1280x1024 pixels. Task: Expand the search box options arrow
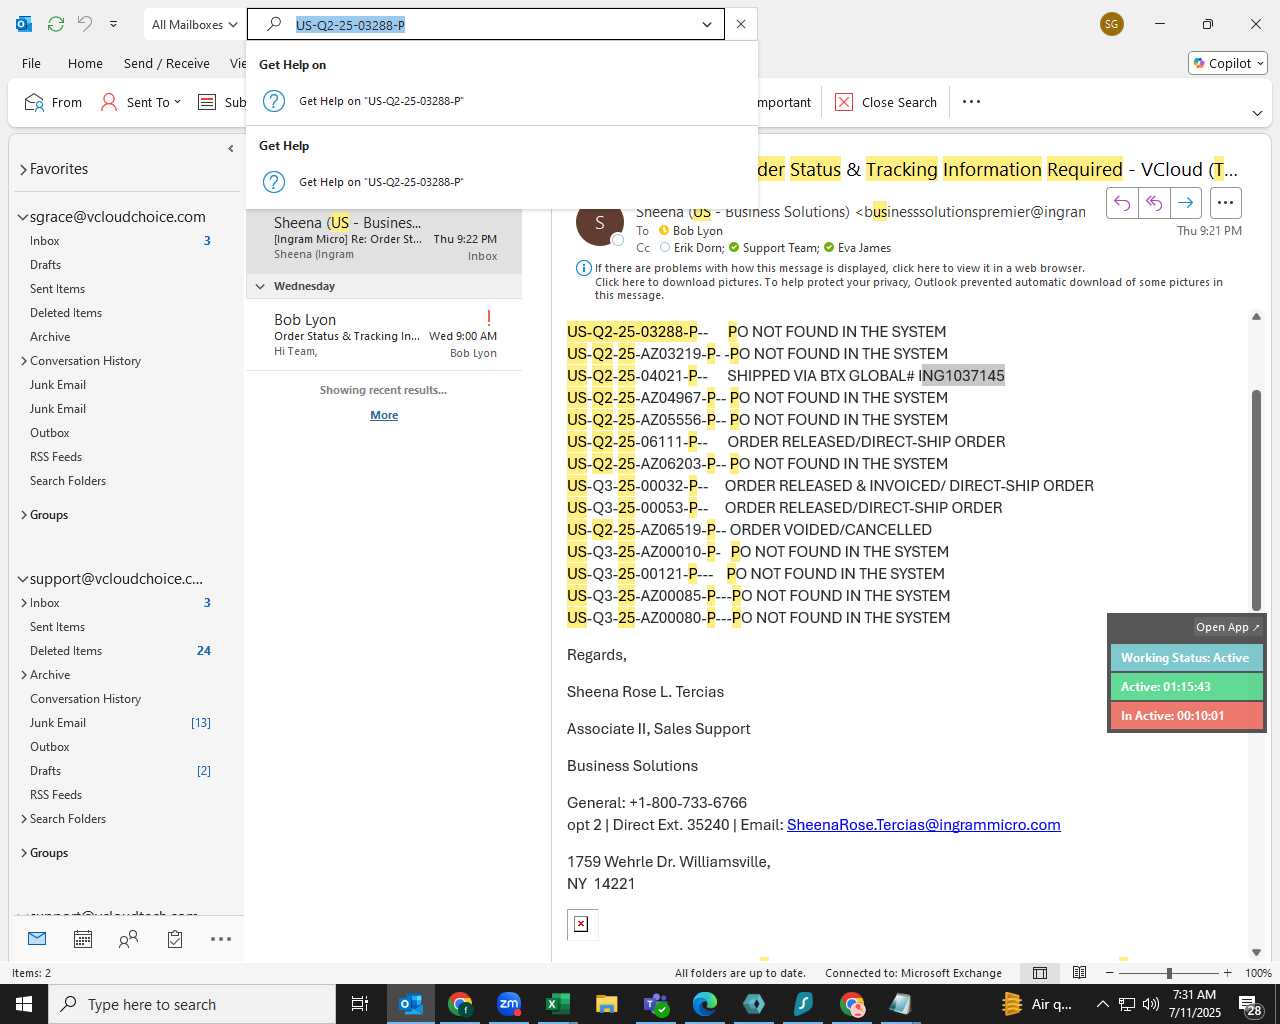point(707,24)
